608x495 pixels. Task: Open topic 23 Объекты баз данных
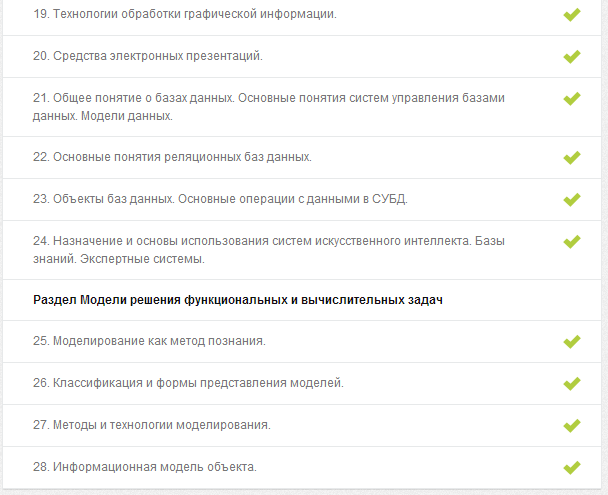point(220,199)
